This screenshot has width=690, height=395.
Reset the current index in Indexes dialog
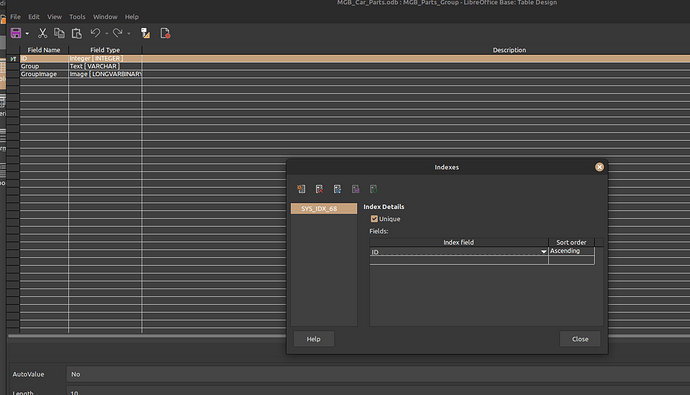[374, 189]
